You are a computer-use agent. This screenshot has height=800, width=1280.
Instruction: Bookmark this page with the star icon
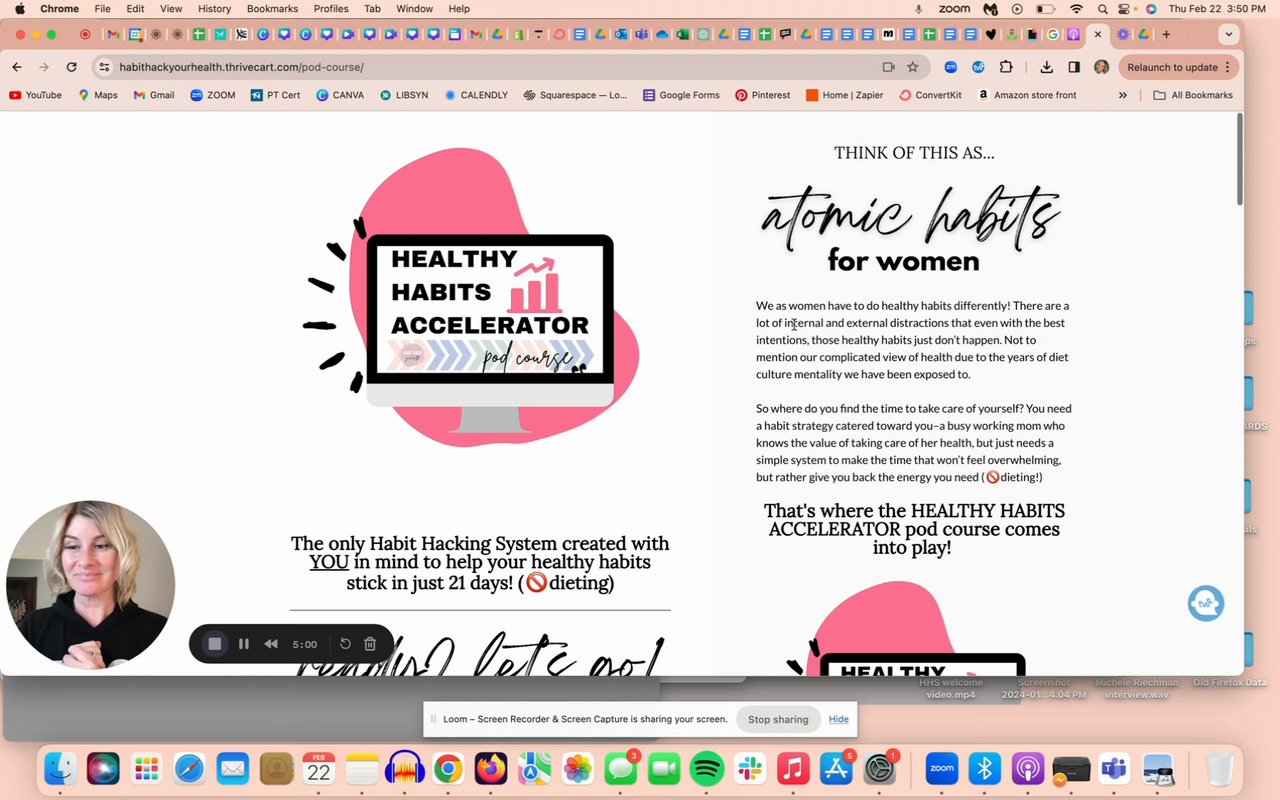pos(912,67)
